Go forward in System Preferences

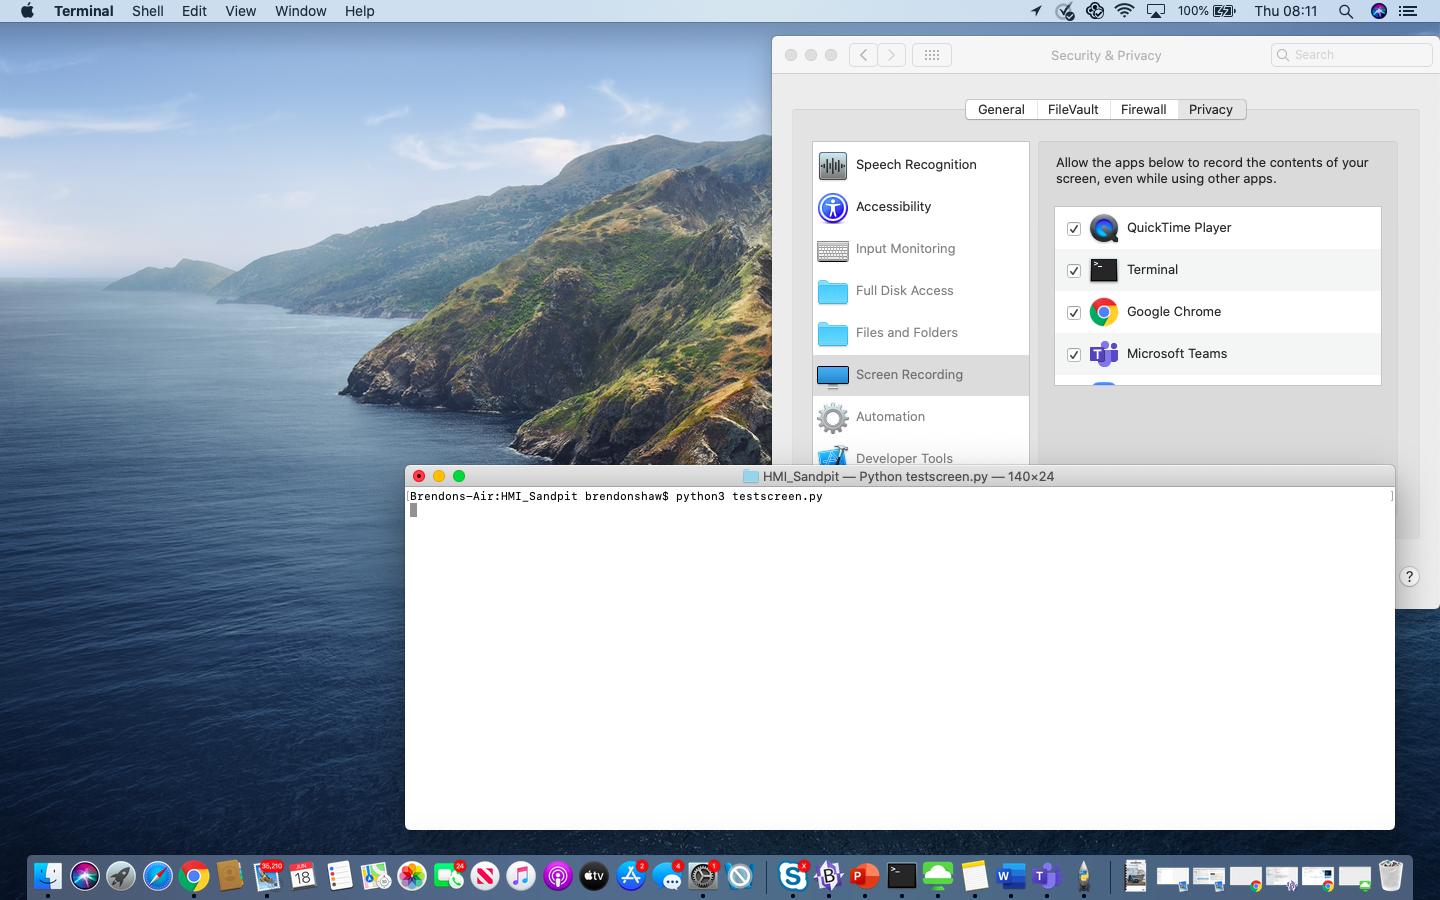click(x=892, y=55)
